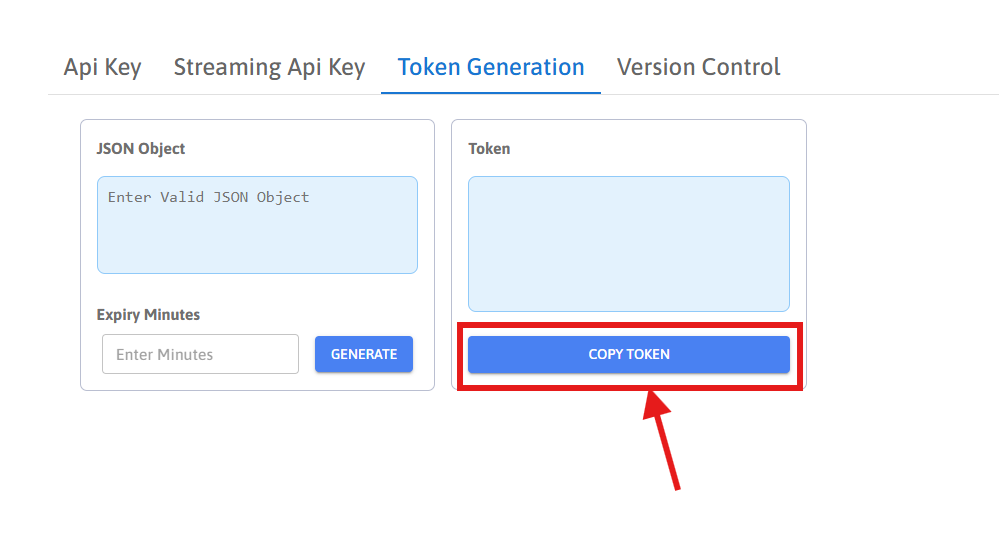Go to the Version Control tab

(x=698, y=67)
